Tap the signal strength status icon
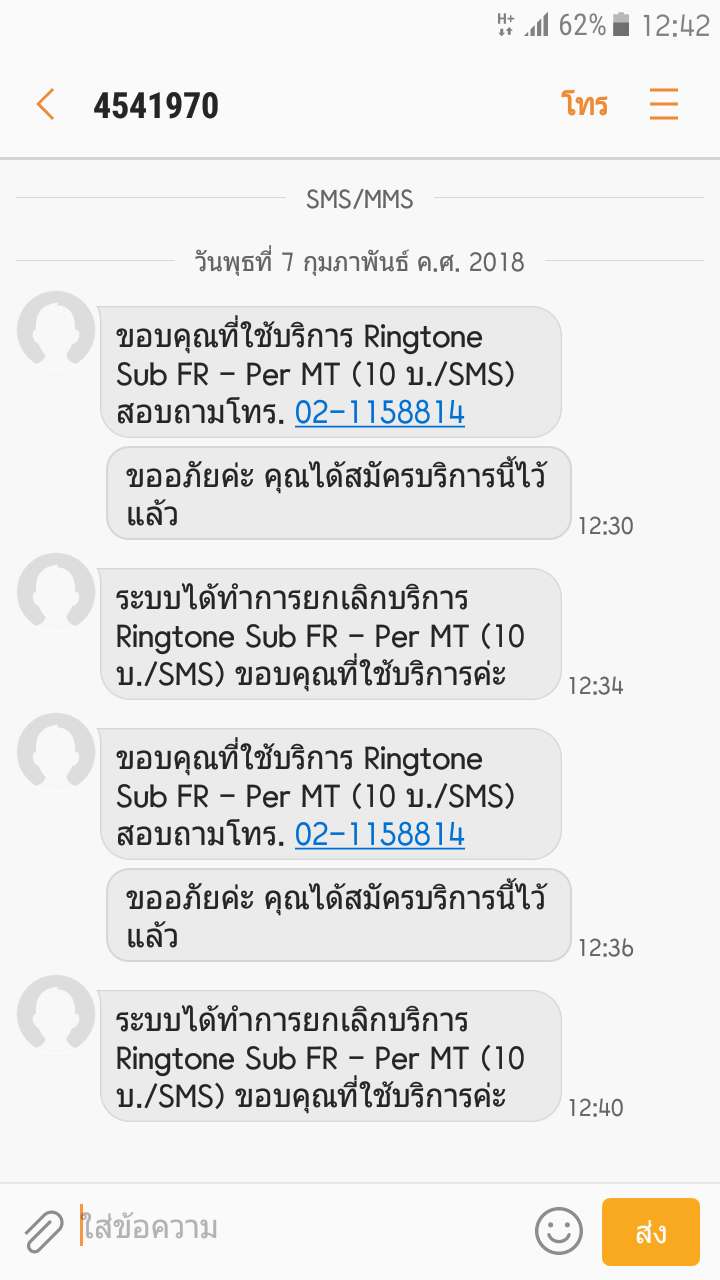Image resolution: width=720 pixels, height=1280 pixels. (x=537, y=26)
